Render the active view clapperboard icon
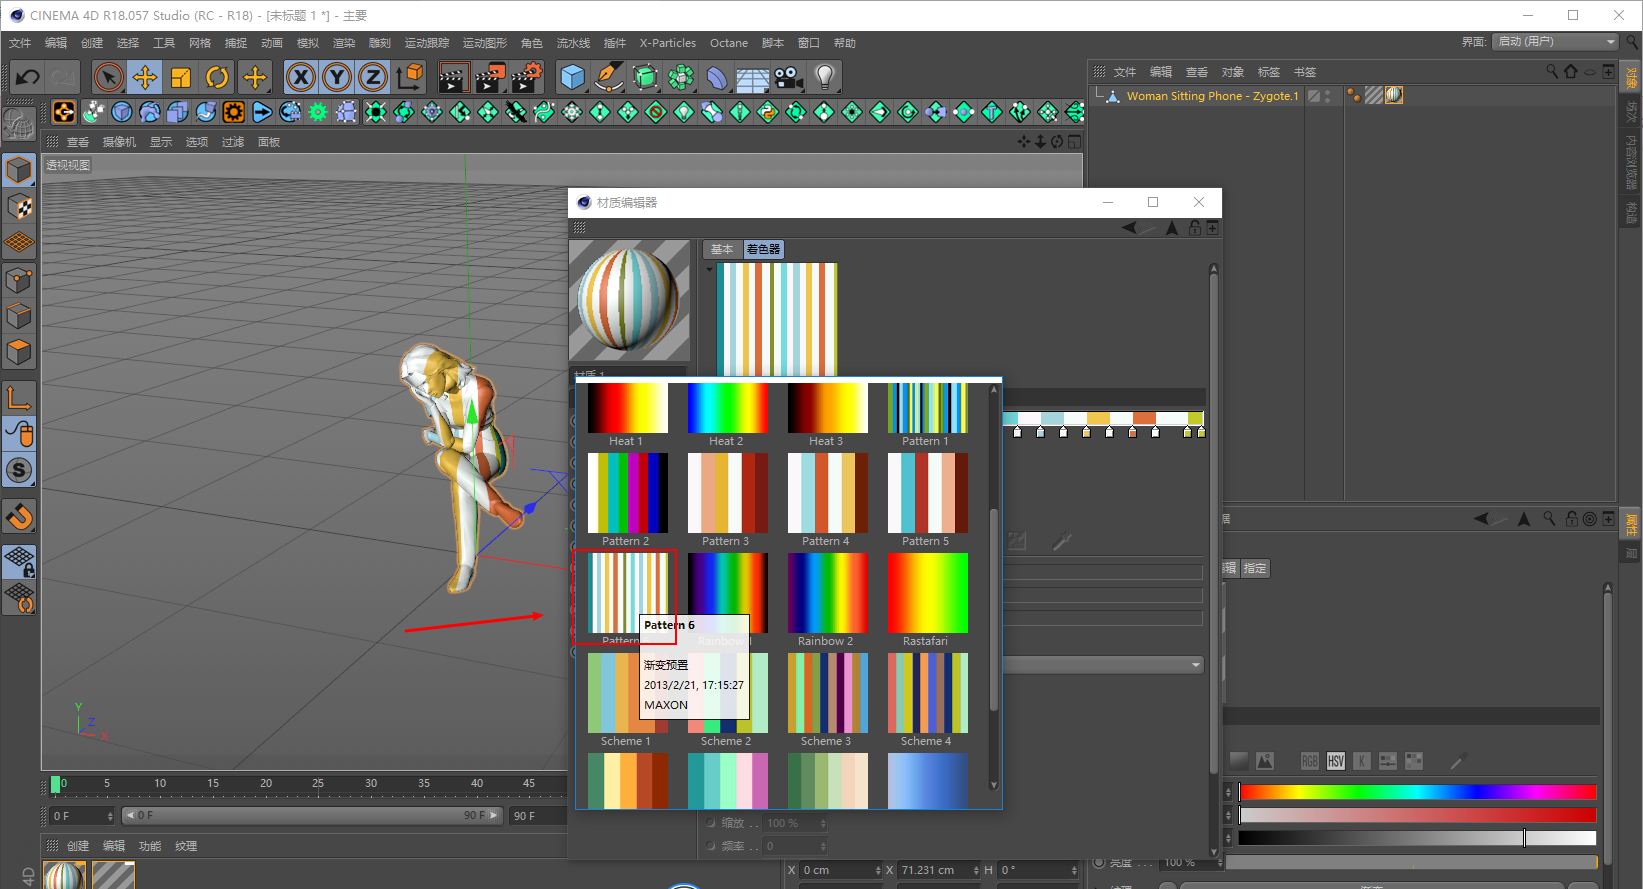The width and height of the screenshot is (1643, 889). 453,77
